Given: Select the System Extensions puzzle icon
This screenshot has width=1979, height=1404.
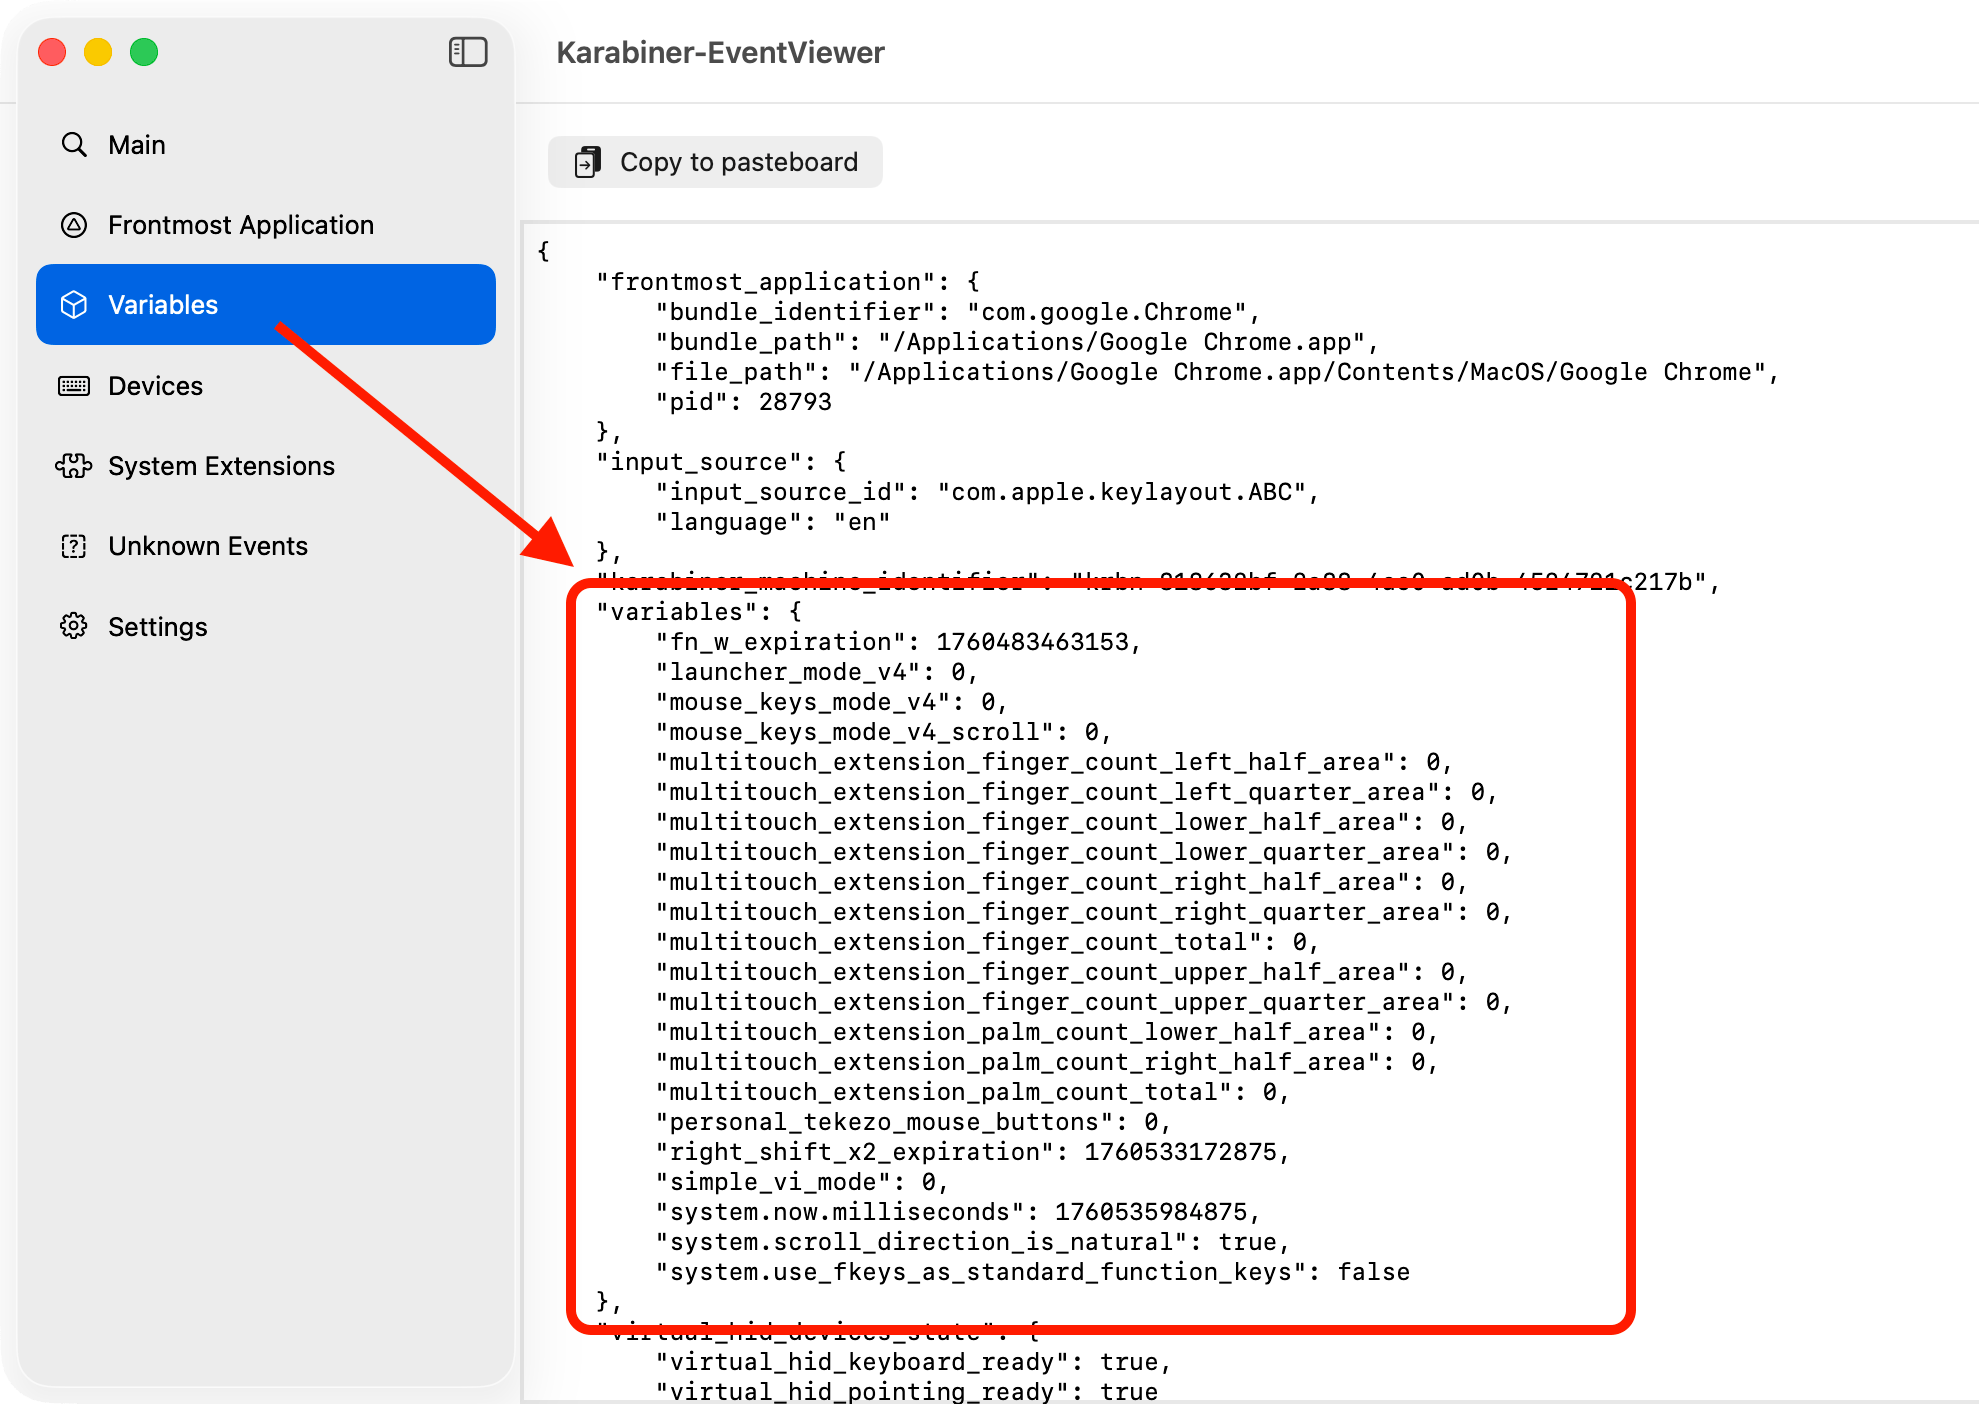Looking at the screenshot, I should point(74,465).
